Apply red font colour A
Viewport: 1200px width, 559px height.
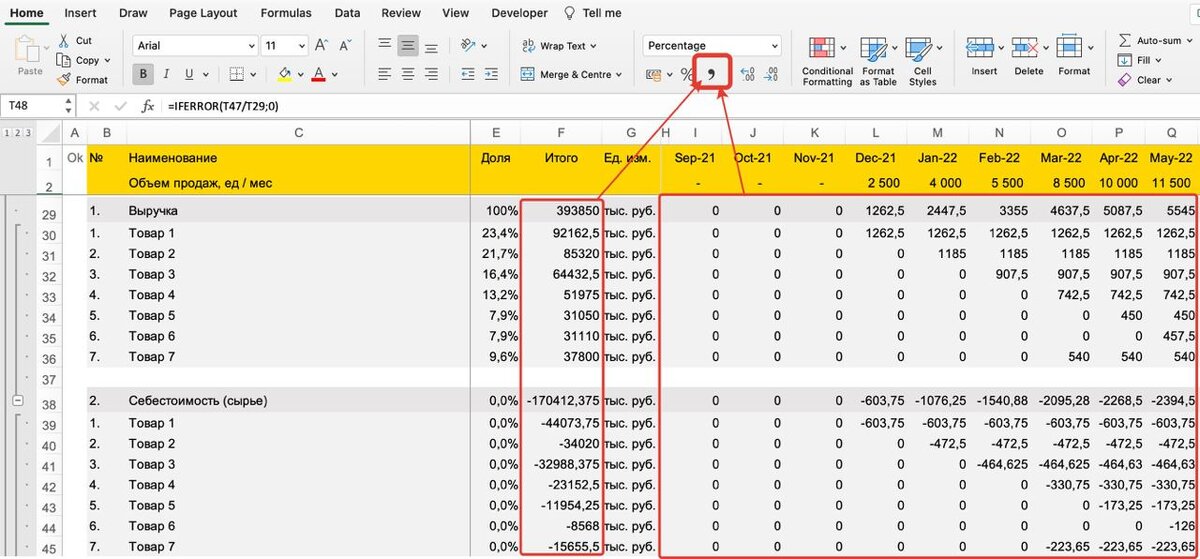319,74
